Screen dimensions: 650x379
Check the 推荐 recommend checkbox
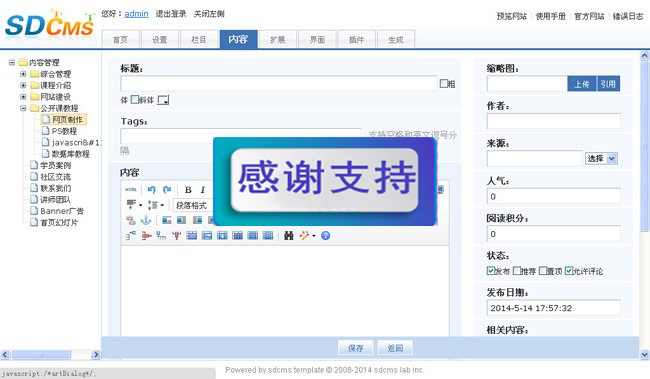[517, 271]
